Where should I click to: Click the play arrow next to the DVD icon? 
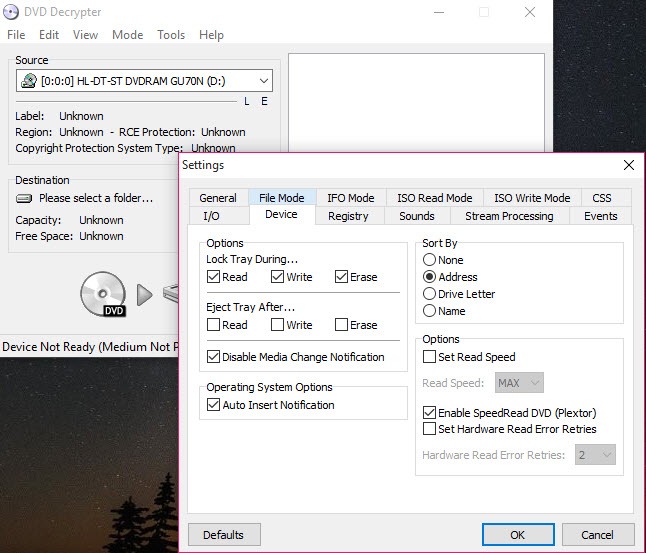point(144,295)
